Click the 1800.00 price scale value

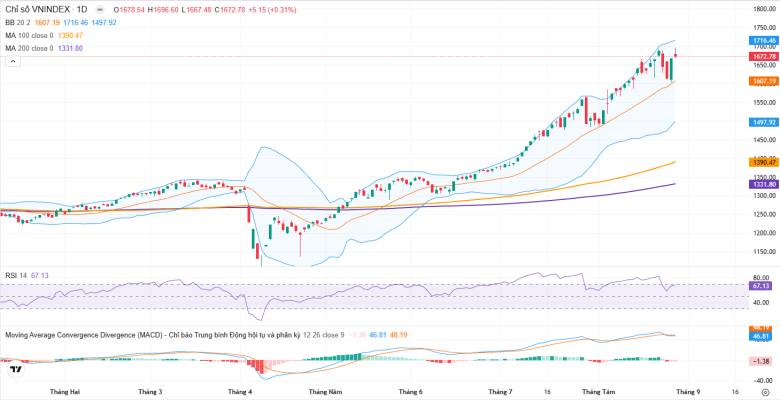(x=766, y=9)
